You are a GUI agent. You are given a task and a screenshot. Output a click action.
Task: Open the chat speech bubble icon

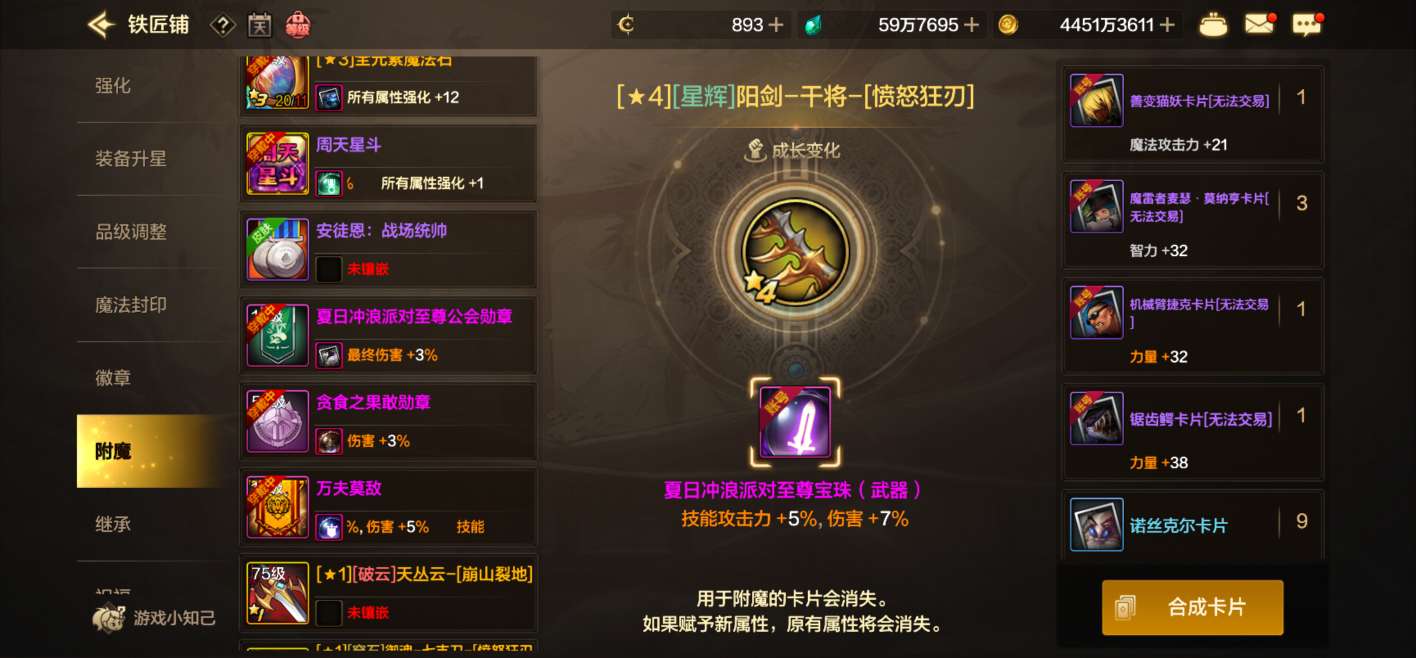[1307, 24]
